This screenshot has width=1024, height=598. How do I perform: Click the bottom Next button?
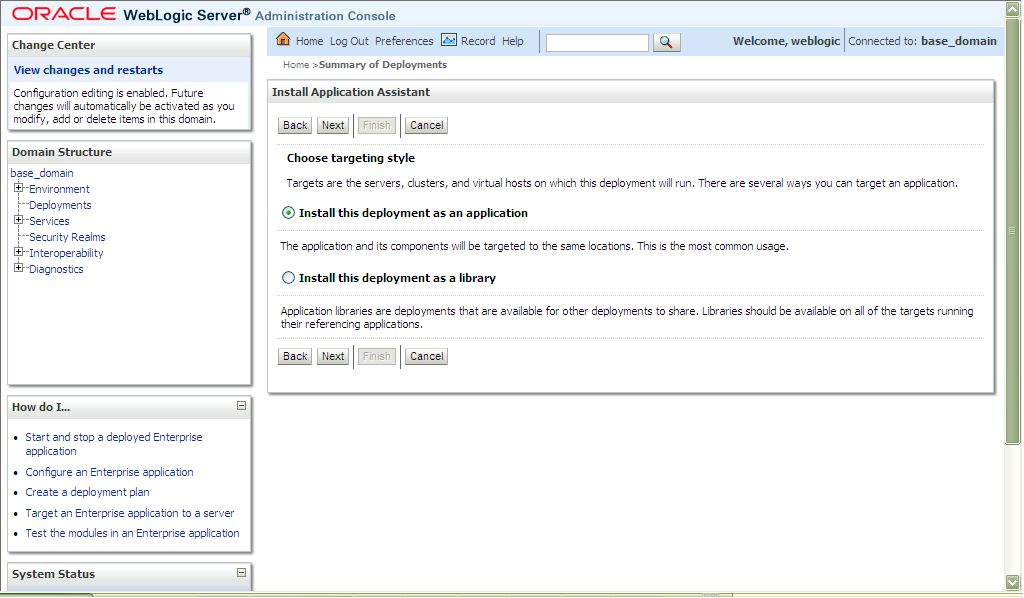[x=333, y=356]
